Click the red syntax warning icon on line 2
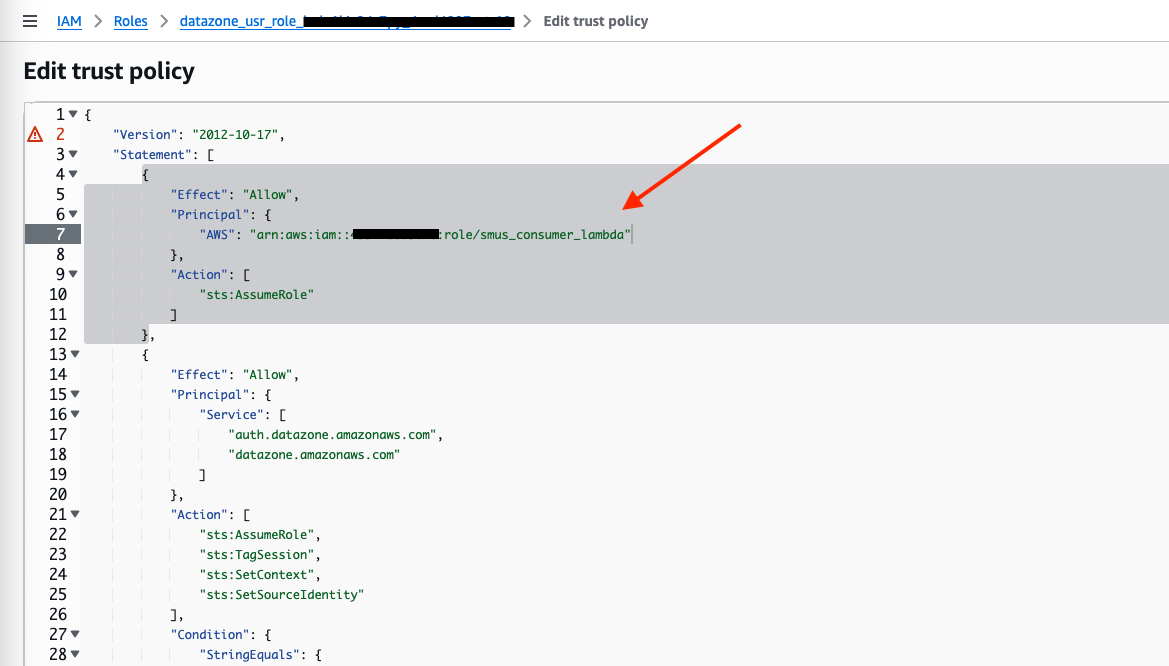This screenshot has height=666, width=1169. click(36, 133)
